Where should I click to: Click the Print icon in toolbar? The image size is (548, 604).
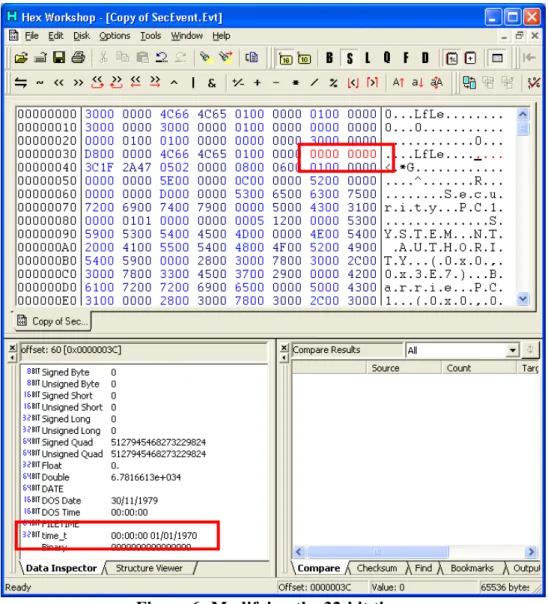(78, 58)
